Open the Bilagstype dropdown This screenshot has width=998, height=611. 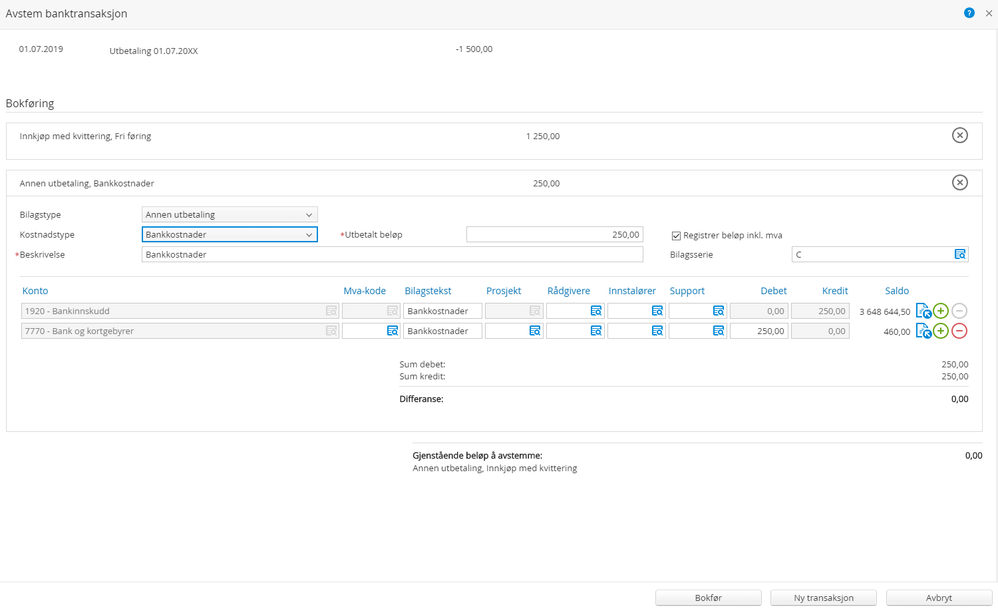pyautogui.click(x=229, y=214)
